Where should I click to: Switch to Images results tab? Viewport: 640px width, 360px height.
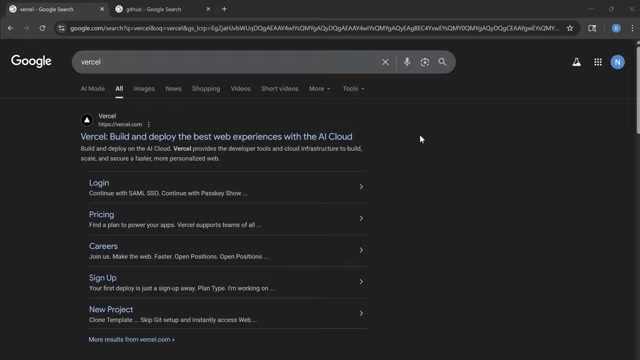[144, 89]
